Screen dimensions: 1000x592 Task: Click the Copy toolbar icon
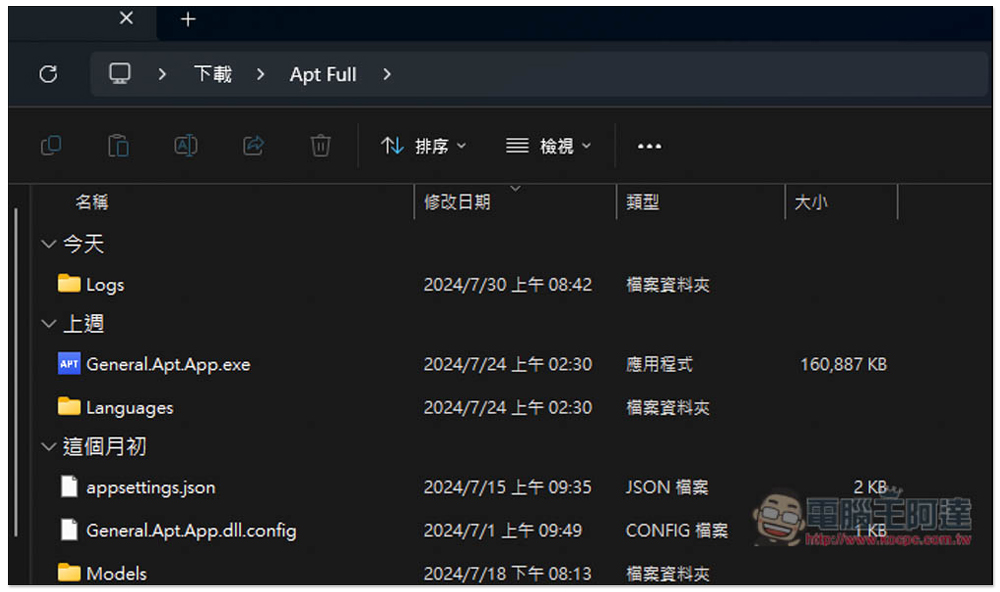pos(51,145)
